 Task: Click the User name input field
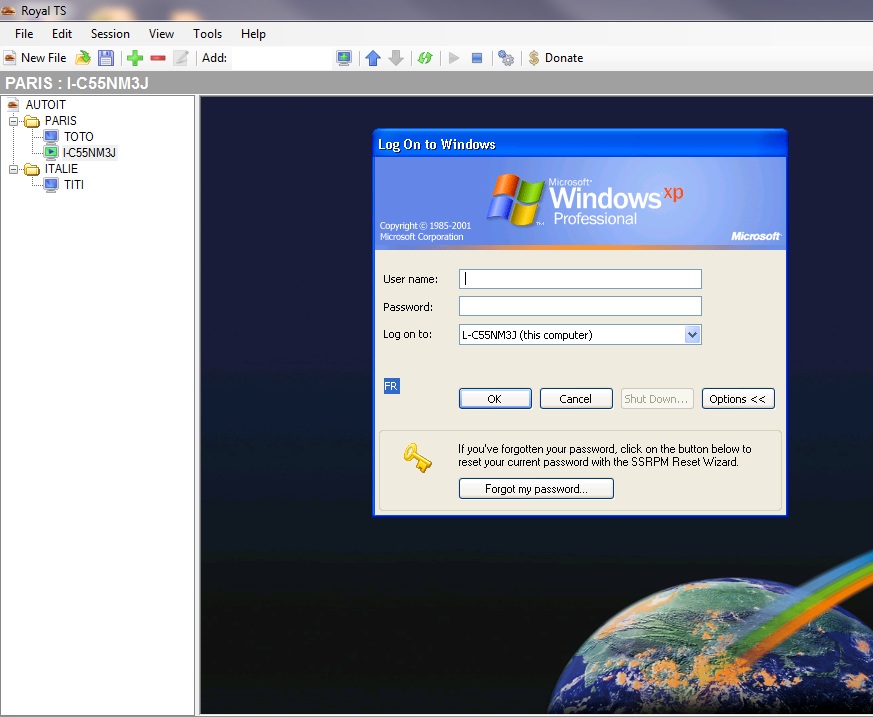pos(580,279)
